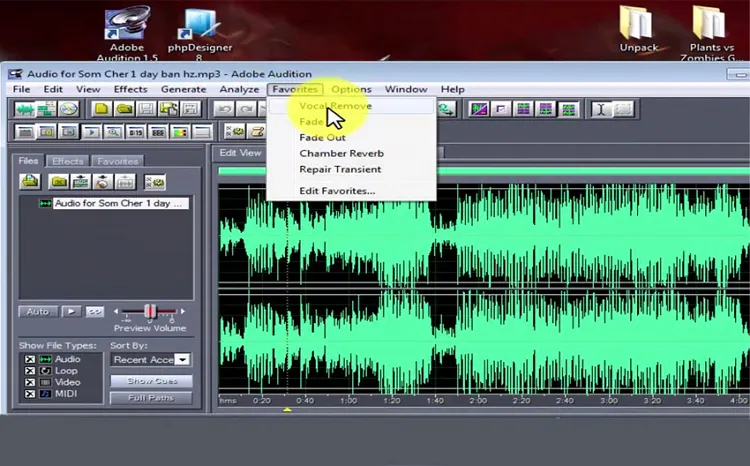Open the Analyze menu
This screenshot has height=466, width=750.
(239, 89)
